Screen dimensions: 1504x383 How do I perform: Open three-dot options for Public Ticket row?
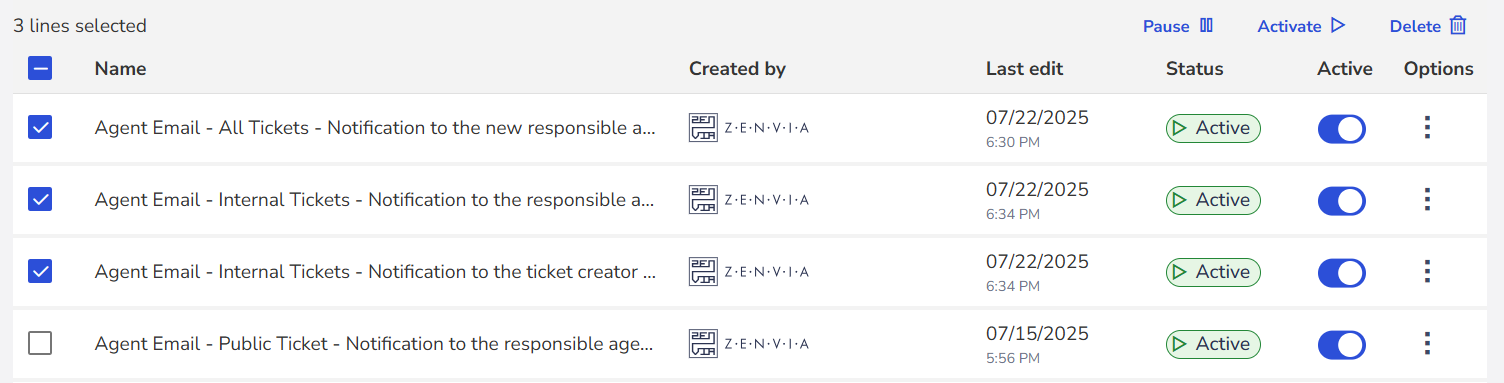[x=1428, y=344]
